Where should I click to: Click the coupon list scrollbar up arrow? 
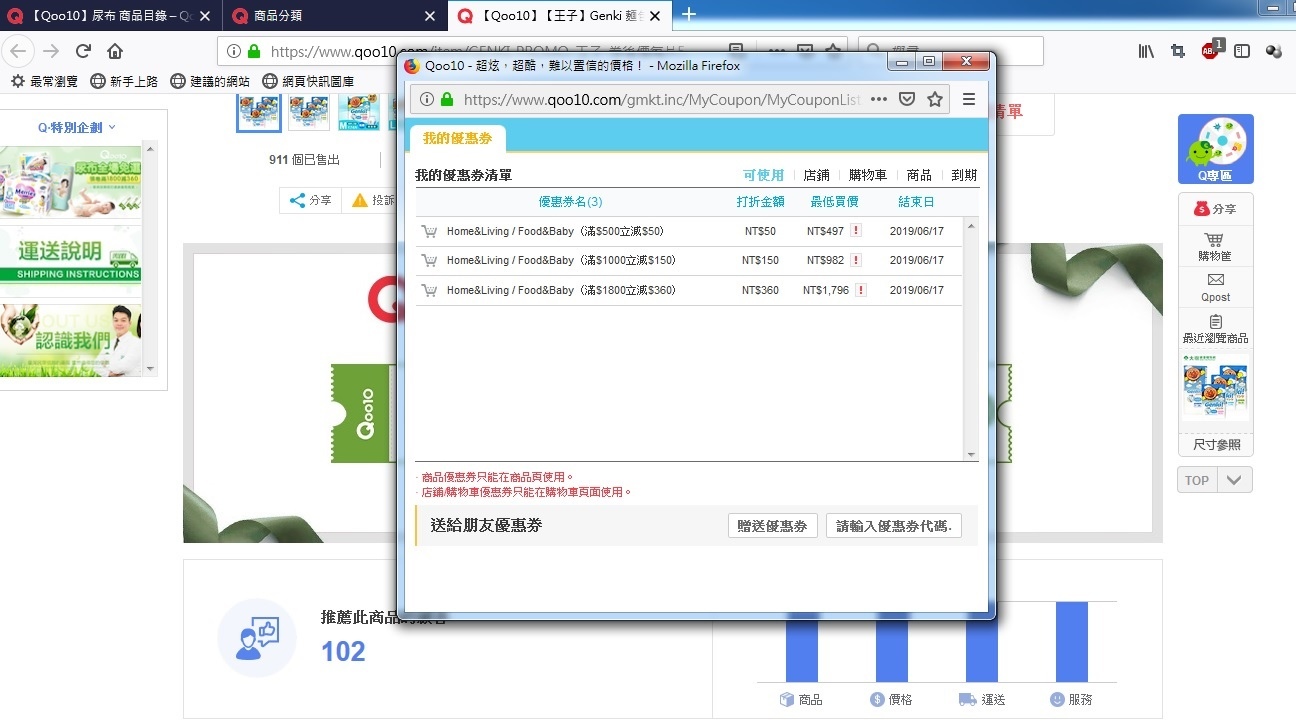pos(971,226)
